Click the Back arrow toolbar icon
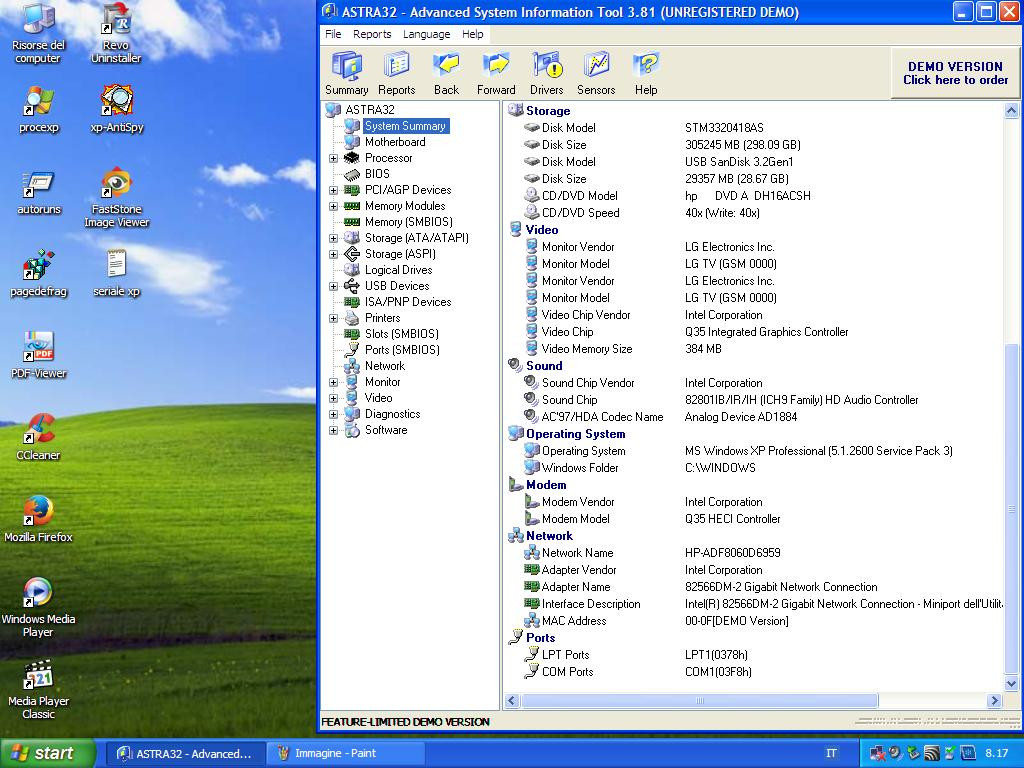Screen dimensions: 1024x768 click(x=446, y=73)
